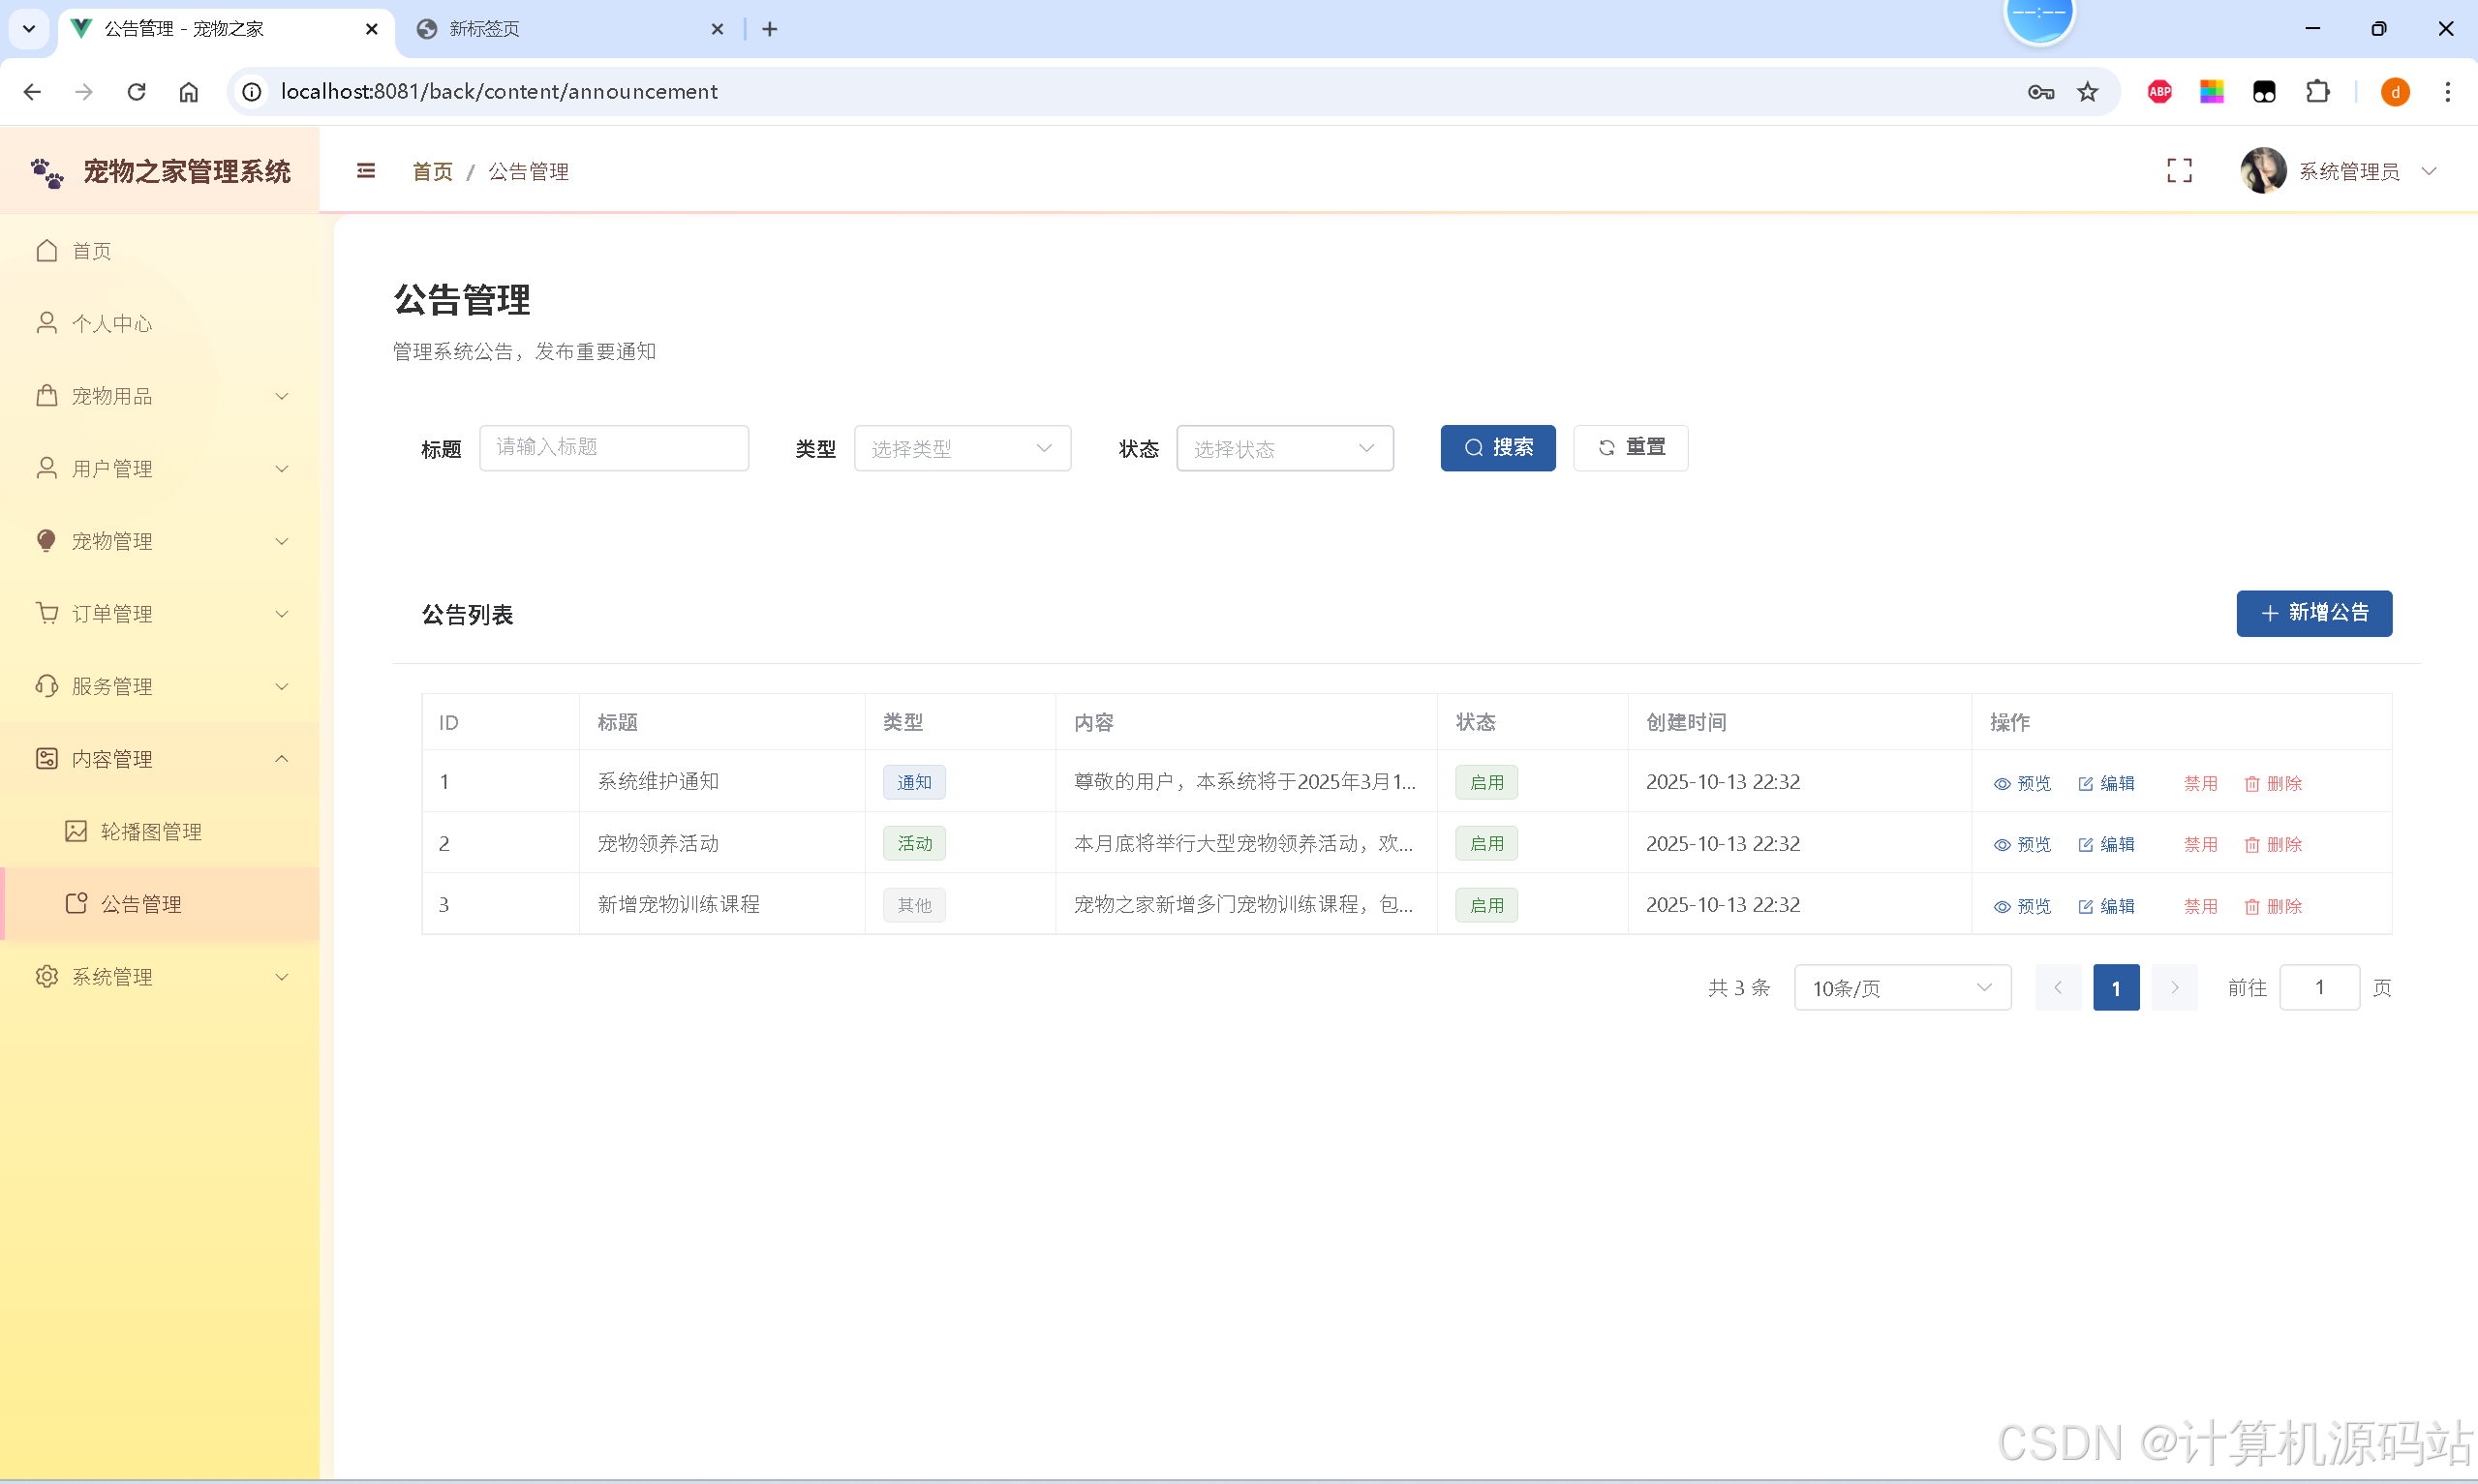
Task: Open the ABP adblock extension icon
Action: (2160, 92)
